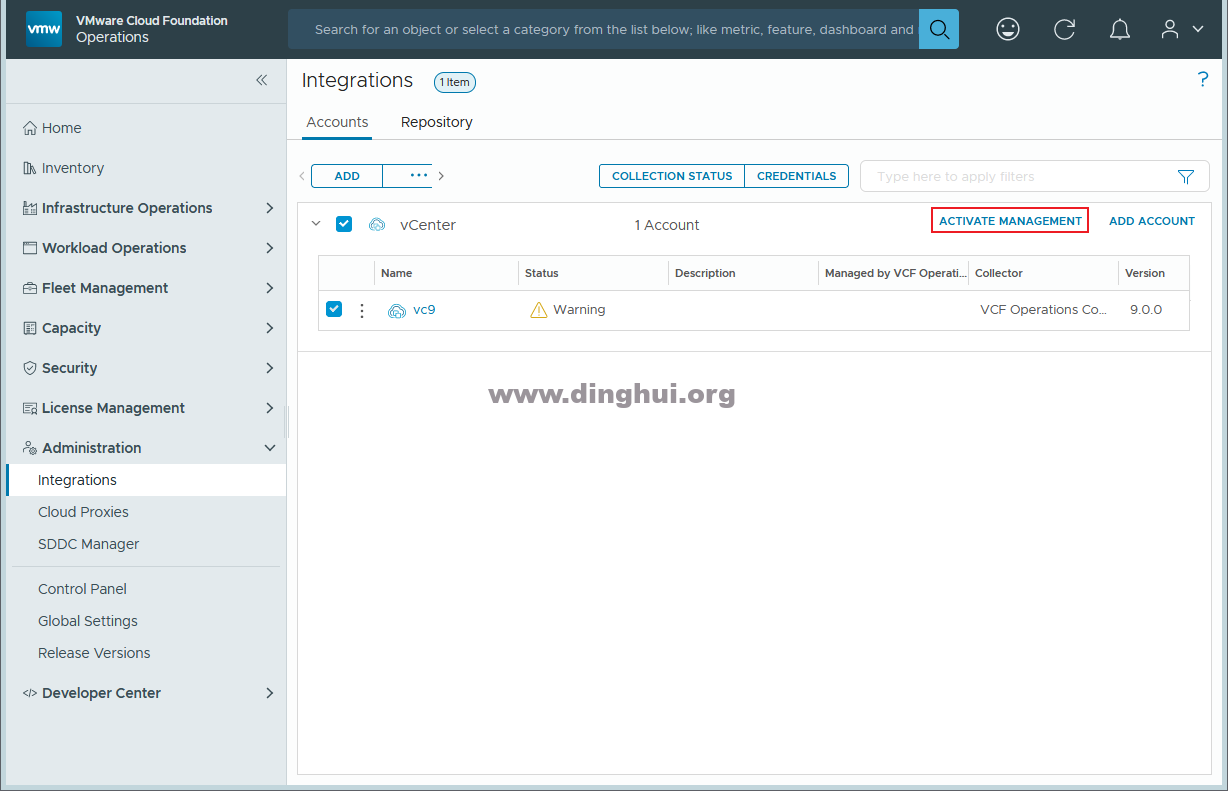The image size is (1228, 791).
Task: Open Global Settings
Action: 88,621
